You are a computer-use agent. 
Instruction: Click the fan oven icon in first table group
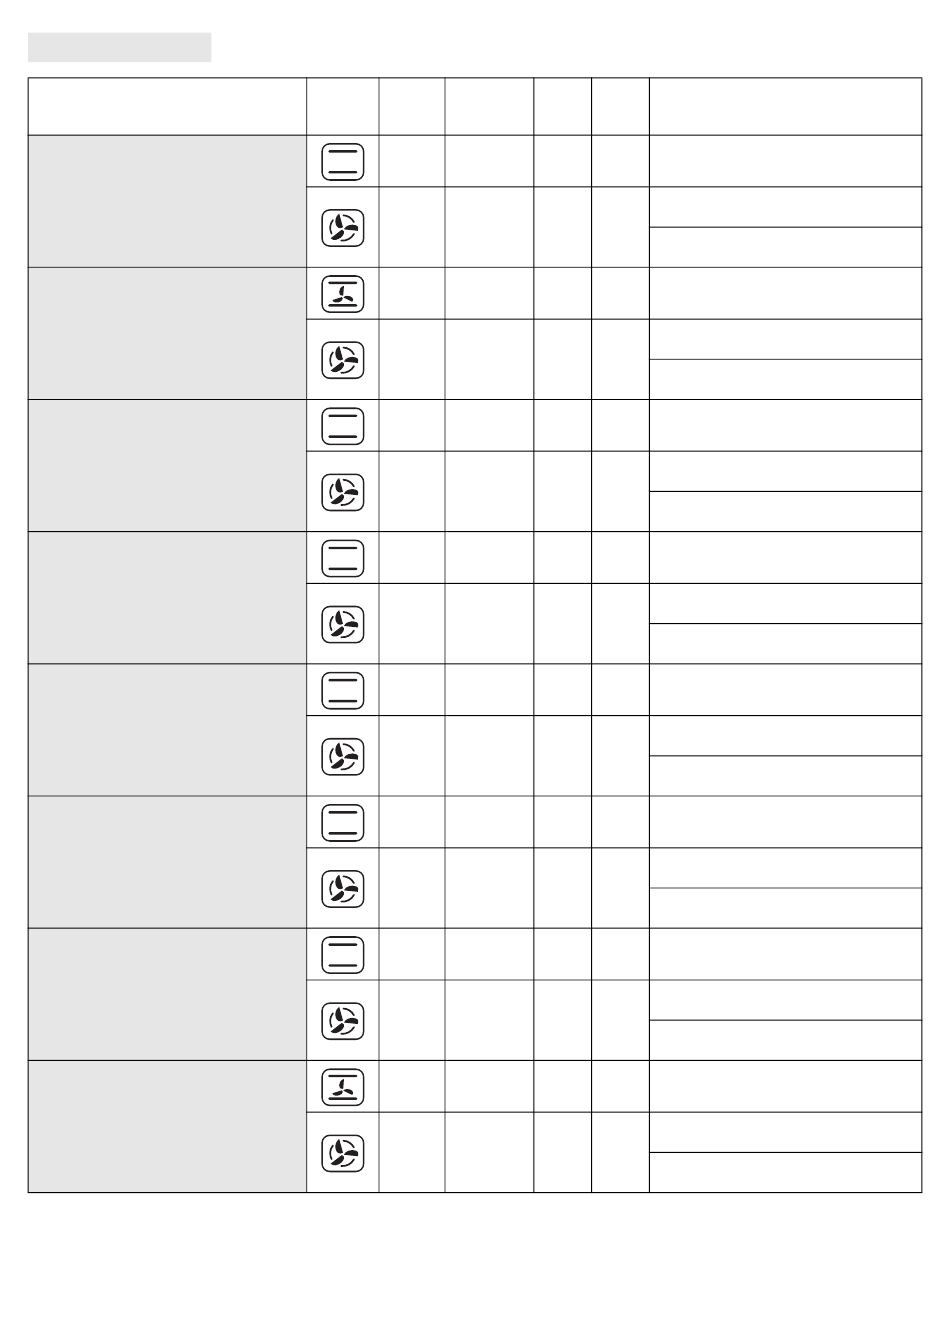pos(343,228)
